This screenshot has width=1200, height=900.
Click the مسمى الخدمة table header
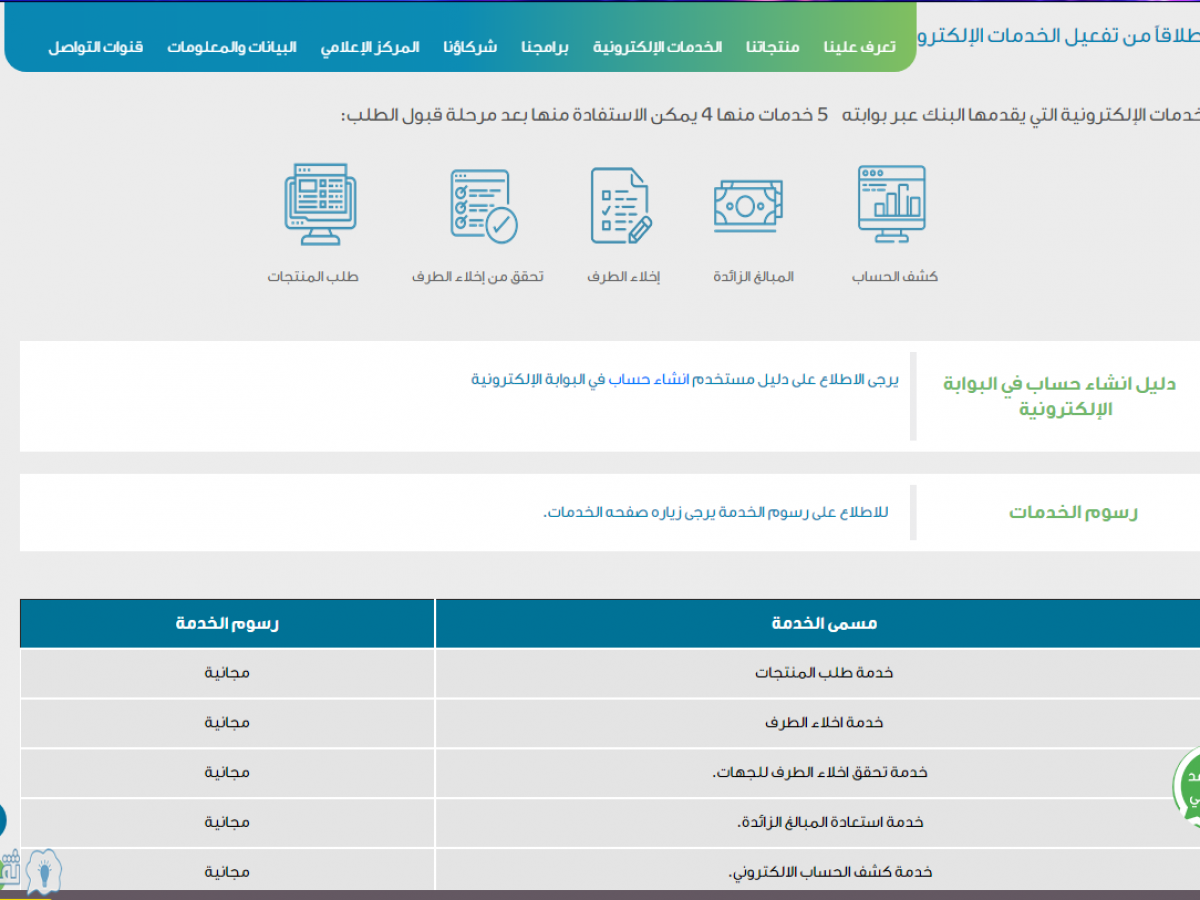[x=824, y=623]
